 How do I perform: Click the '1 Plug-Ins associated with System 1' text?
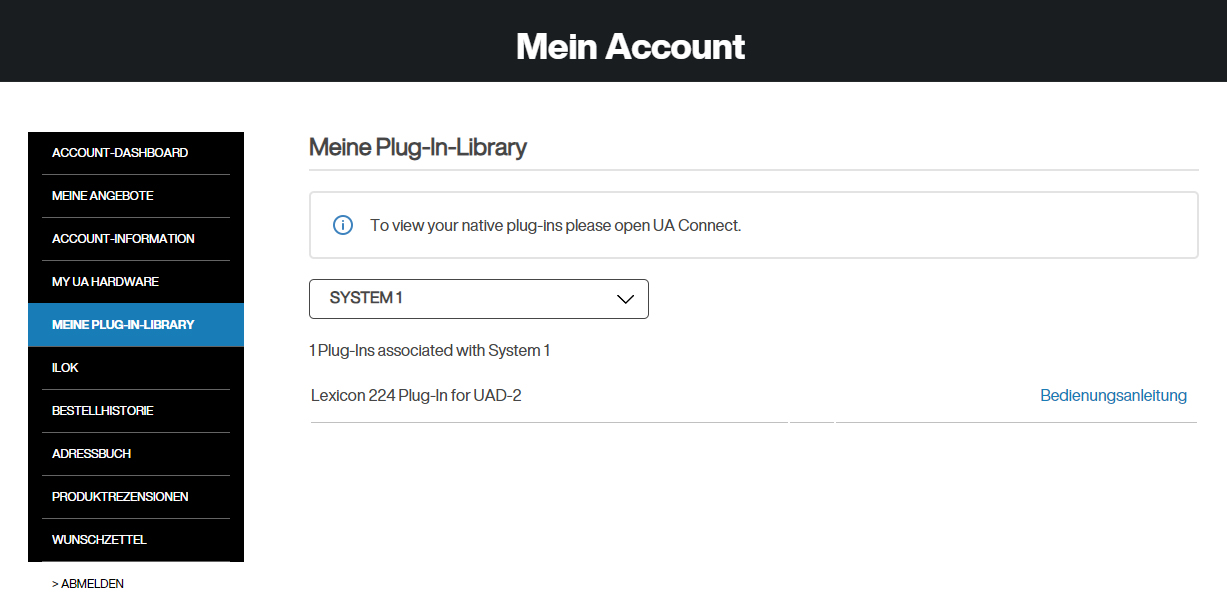tap(430, 351)
